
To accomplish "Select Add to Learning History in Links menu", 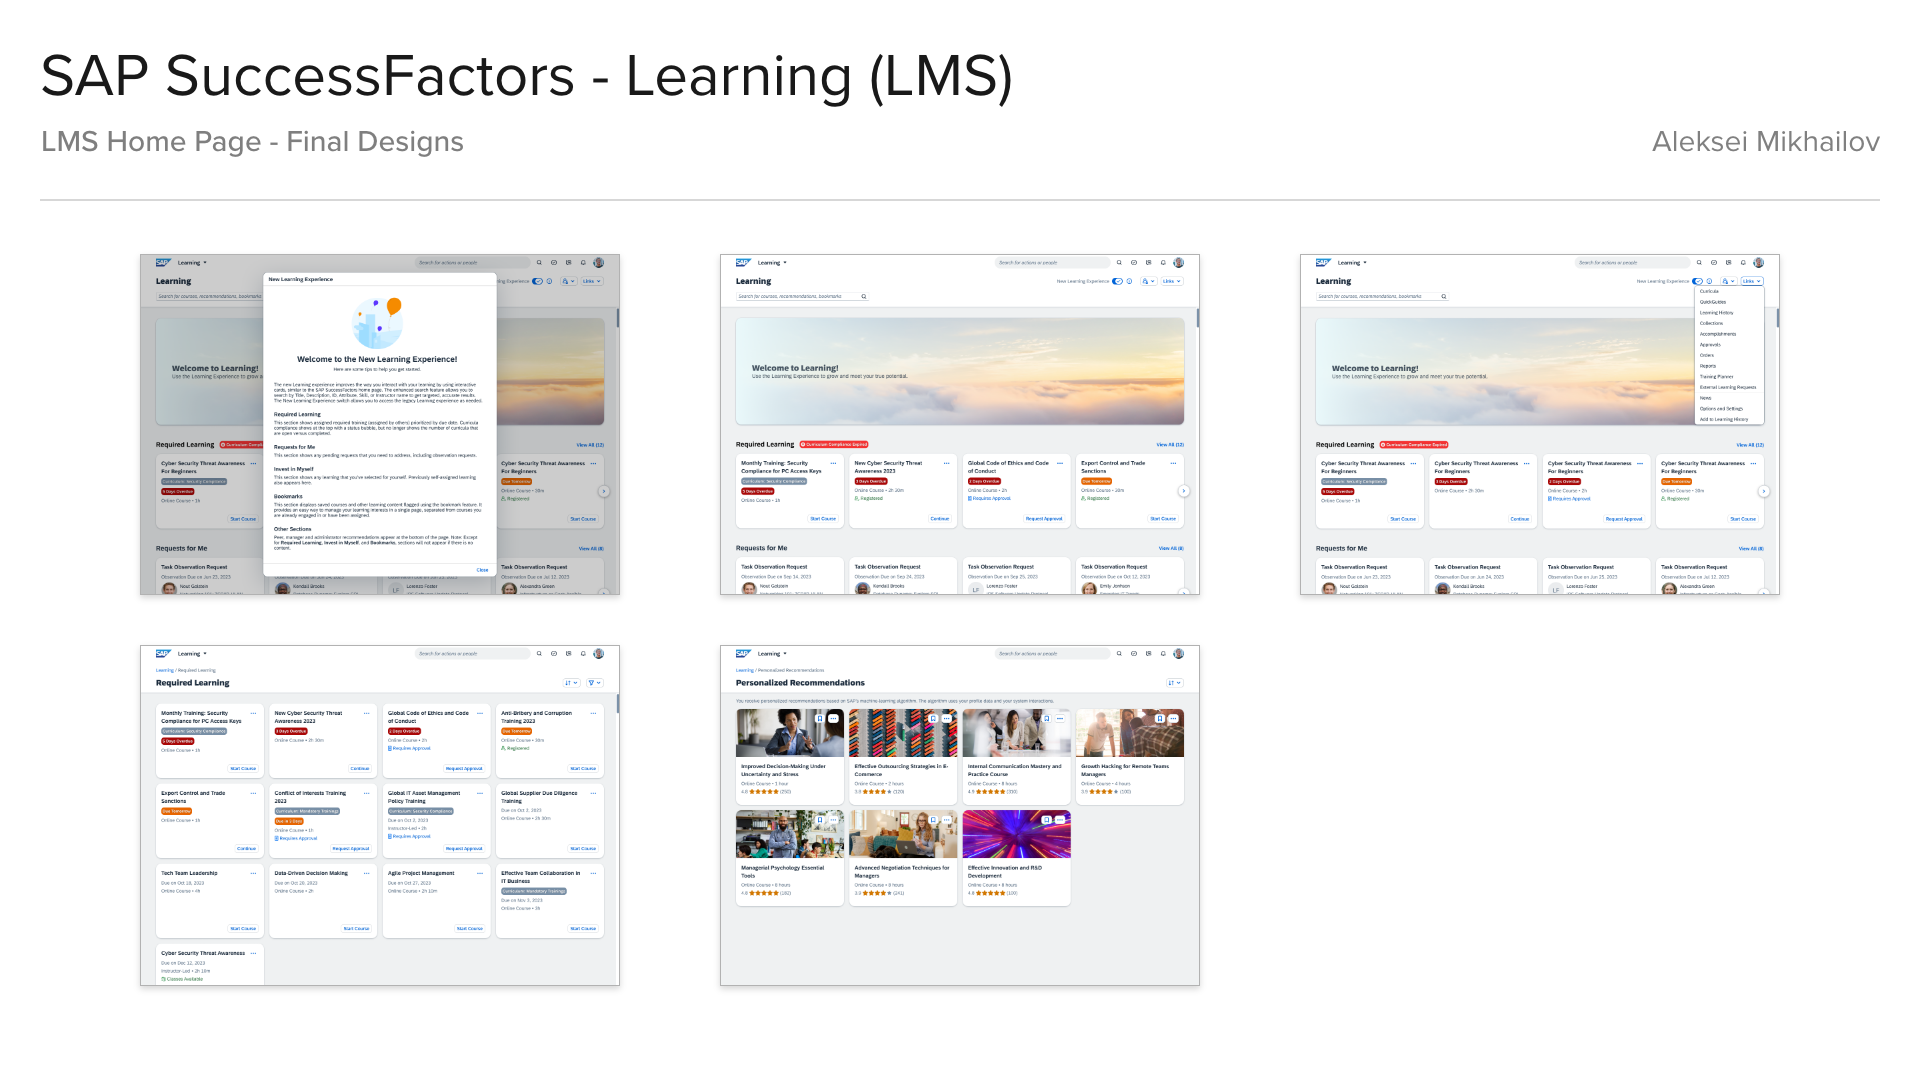I will 1724,419.
